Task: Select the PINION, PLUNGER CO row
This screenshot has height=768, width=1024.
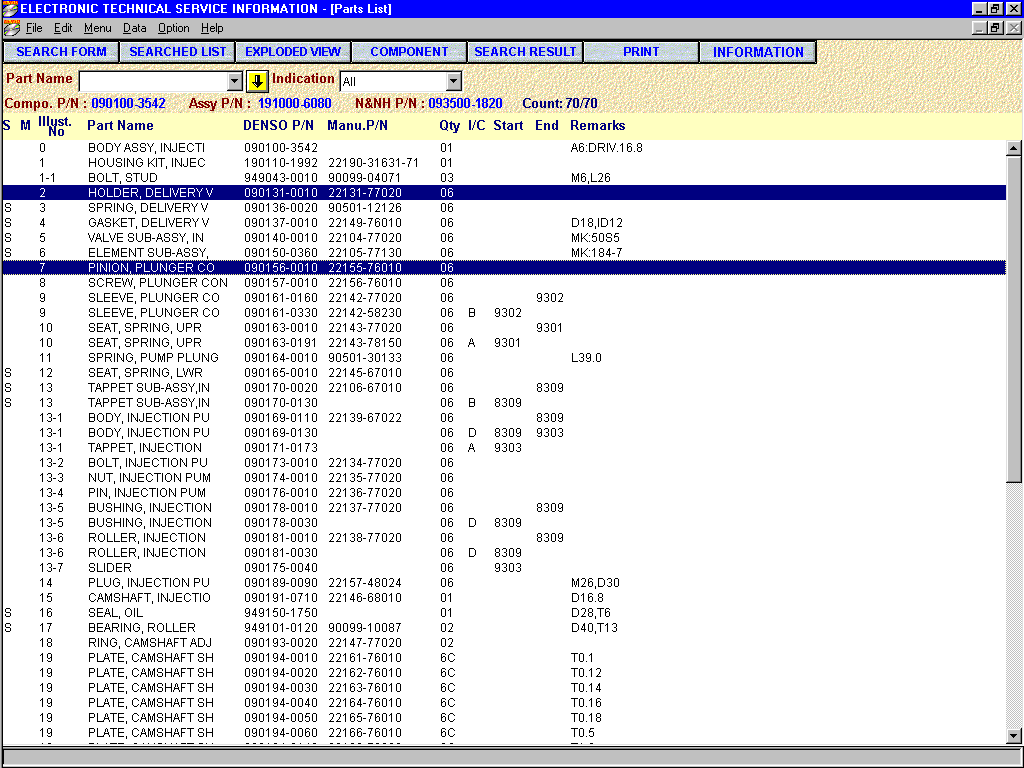Action: pos(504,268)
